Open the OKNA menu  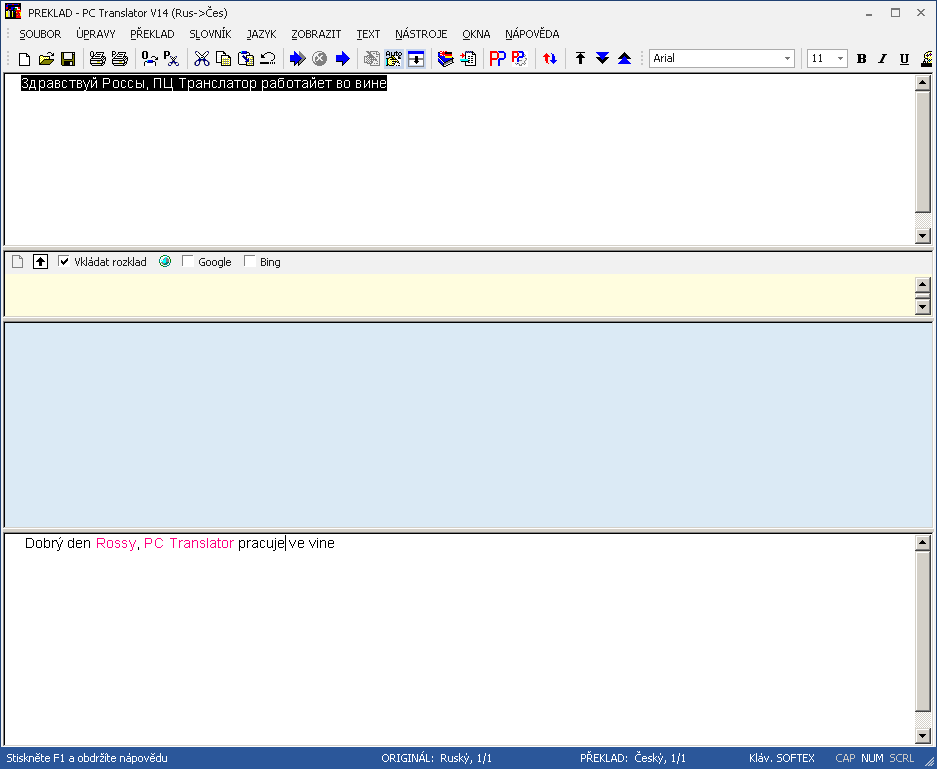pos(476,34)
